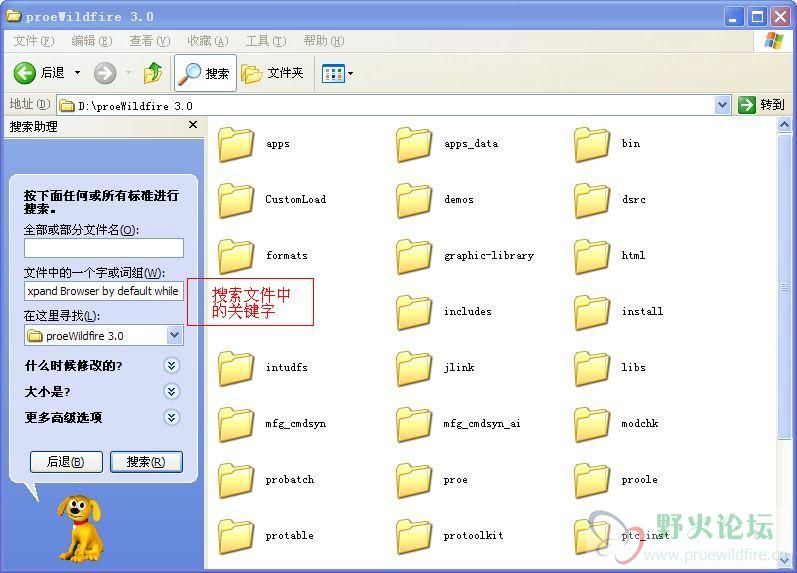Select the libs folder icon
The width and height of the screenshot is (797, 573).
click(x=592, y=368)
